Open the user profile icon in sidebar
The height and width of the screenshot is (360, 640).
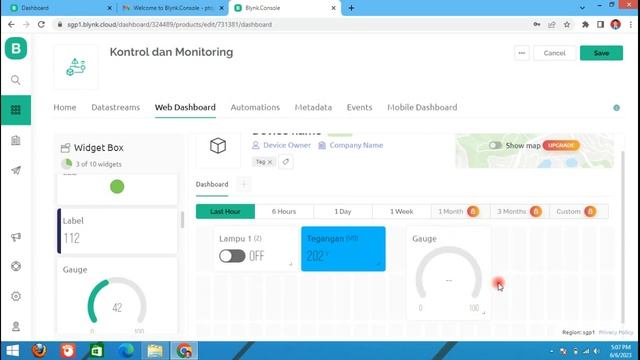(16, 326)
